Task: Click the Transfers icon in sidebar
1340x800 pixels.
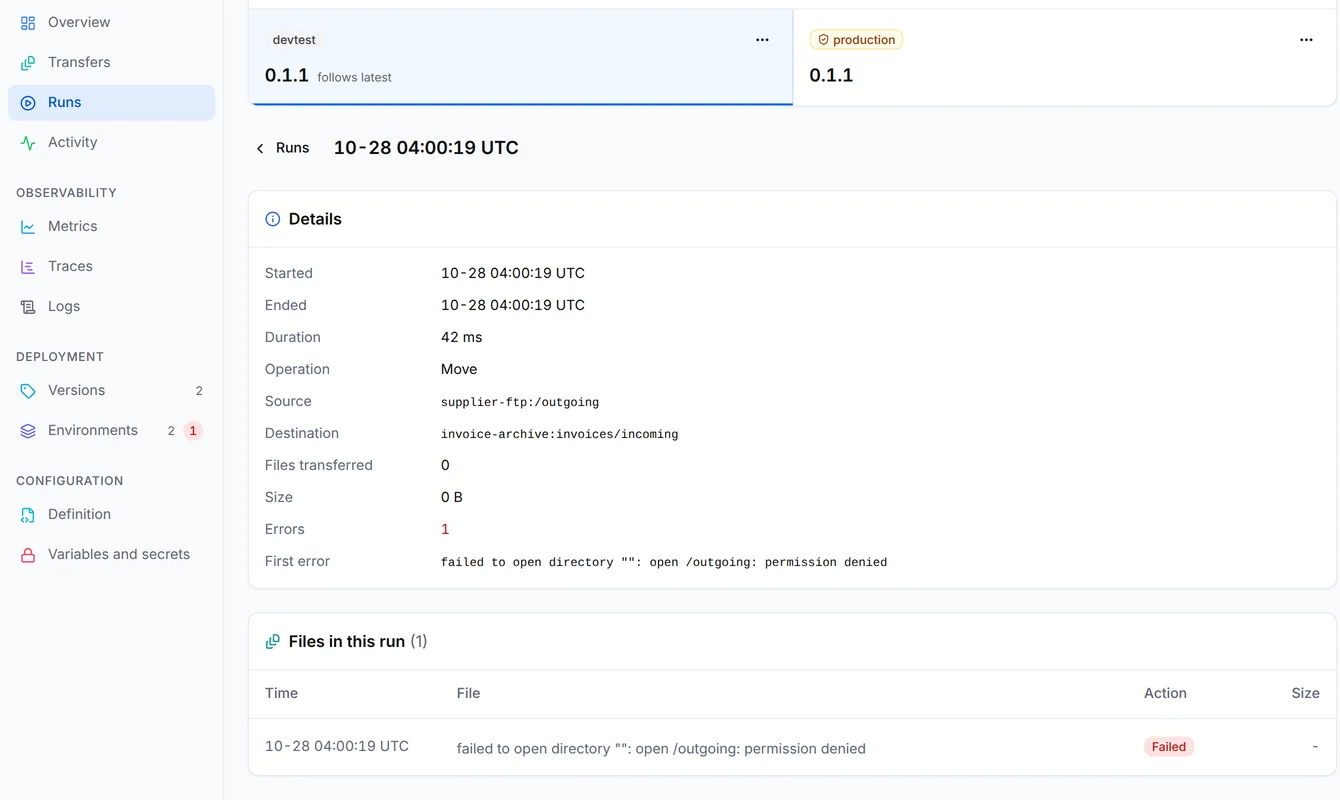Action: 28,62
